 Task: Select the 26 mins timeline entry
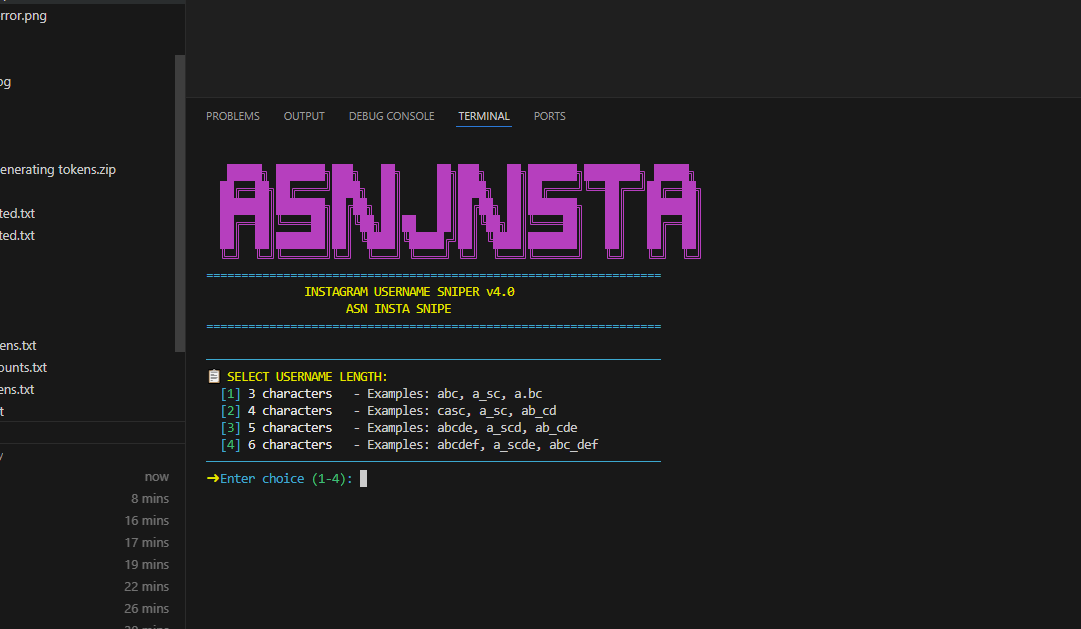pos(146,609)
